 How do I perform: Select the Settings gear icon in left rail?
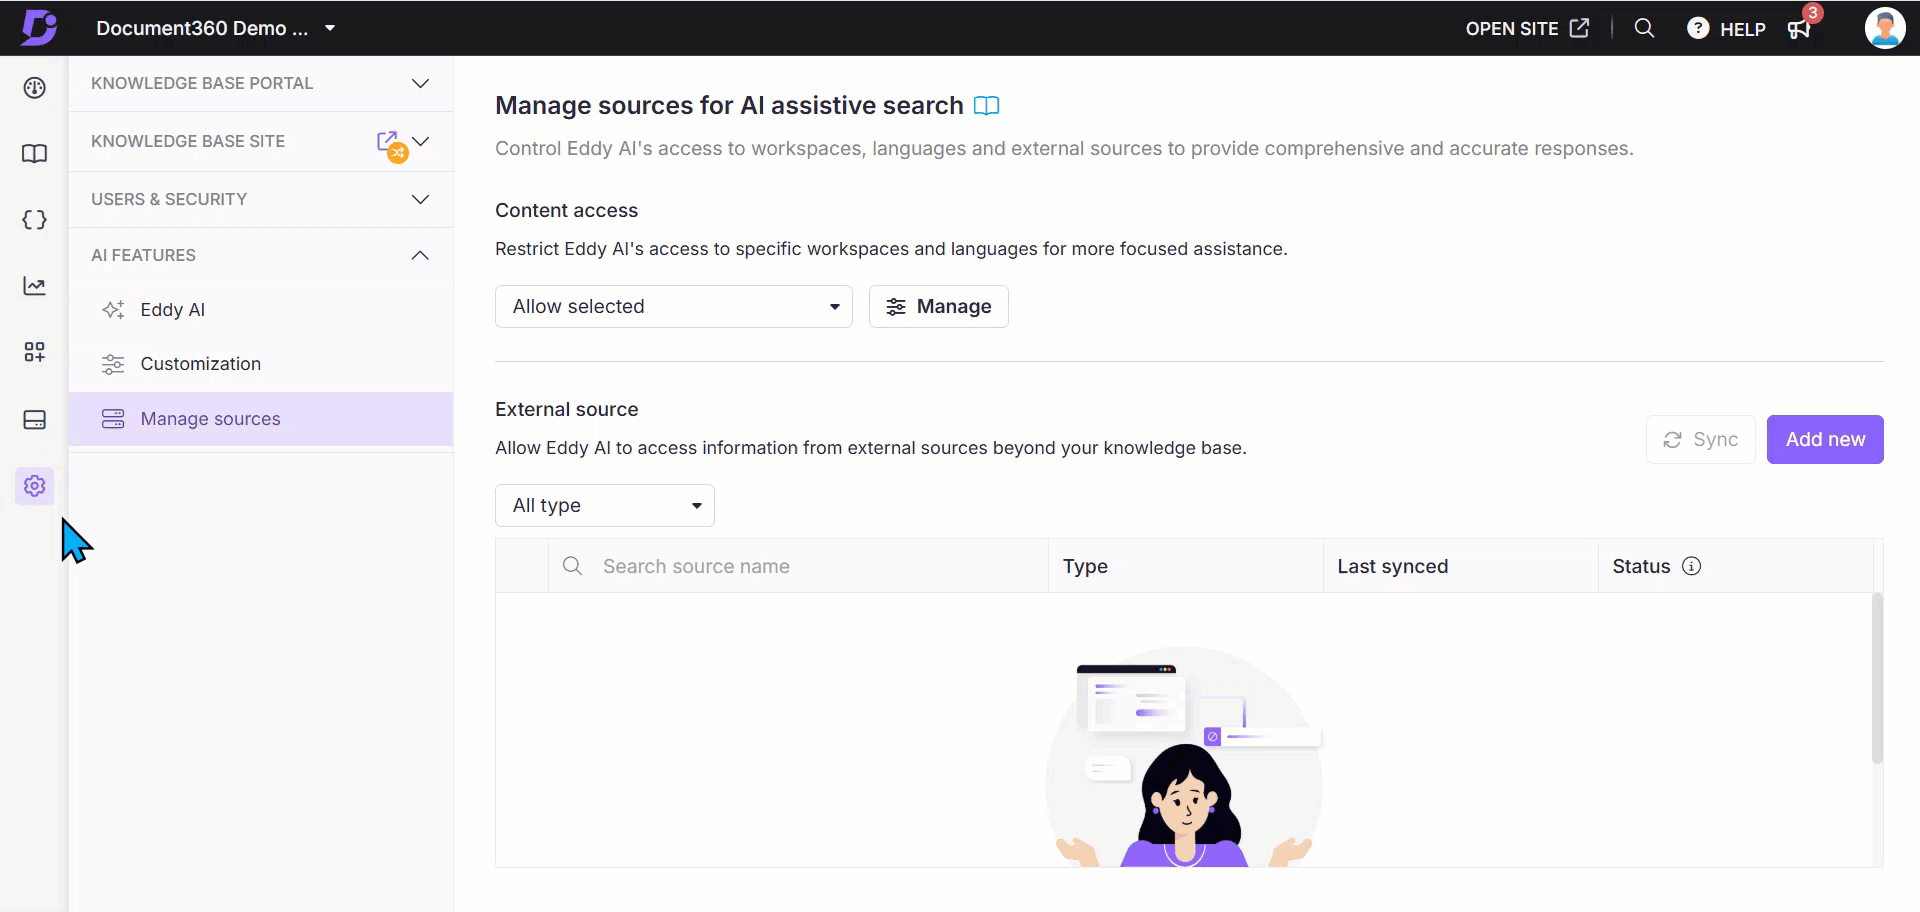coord(35,486)
